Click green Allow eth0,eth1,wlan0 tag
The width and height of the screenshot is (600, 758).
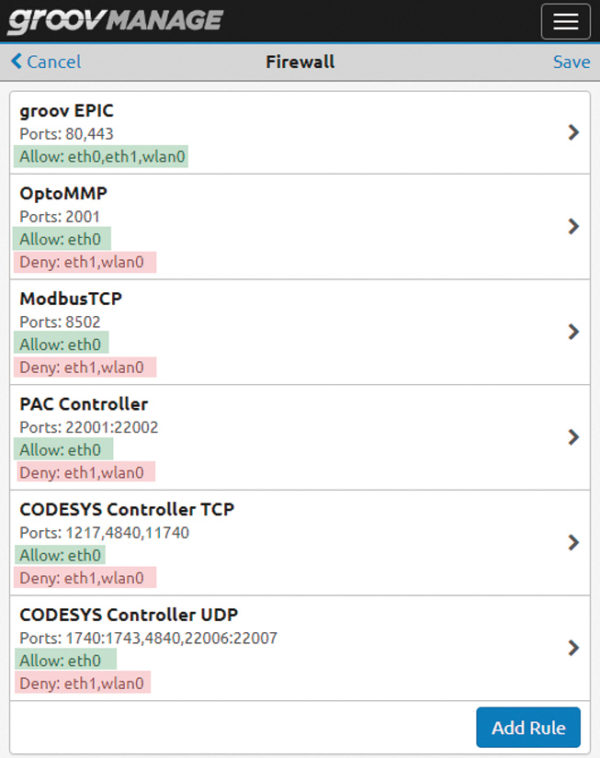(x=101, y=157)
